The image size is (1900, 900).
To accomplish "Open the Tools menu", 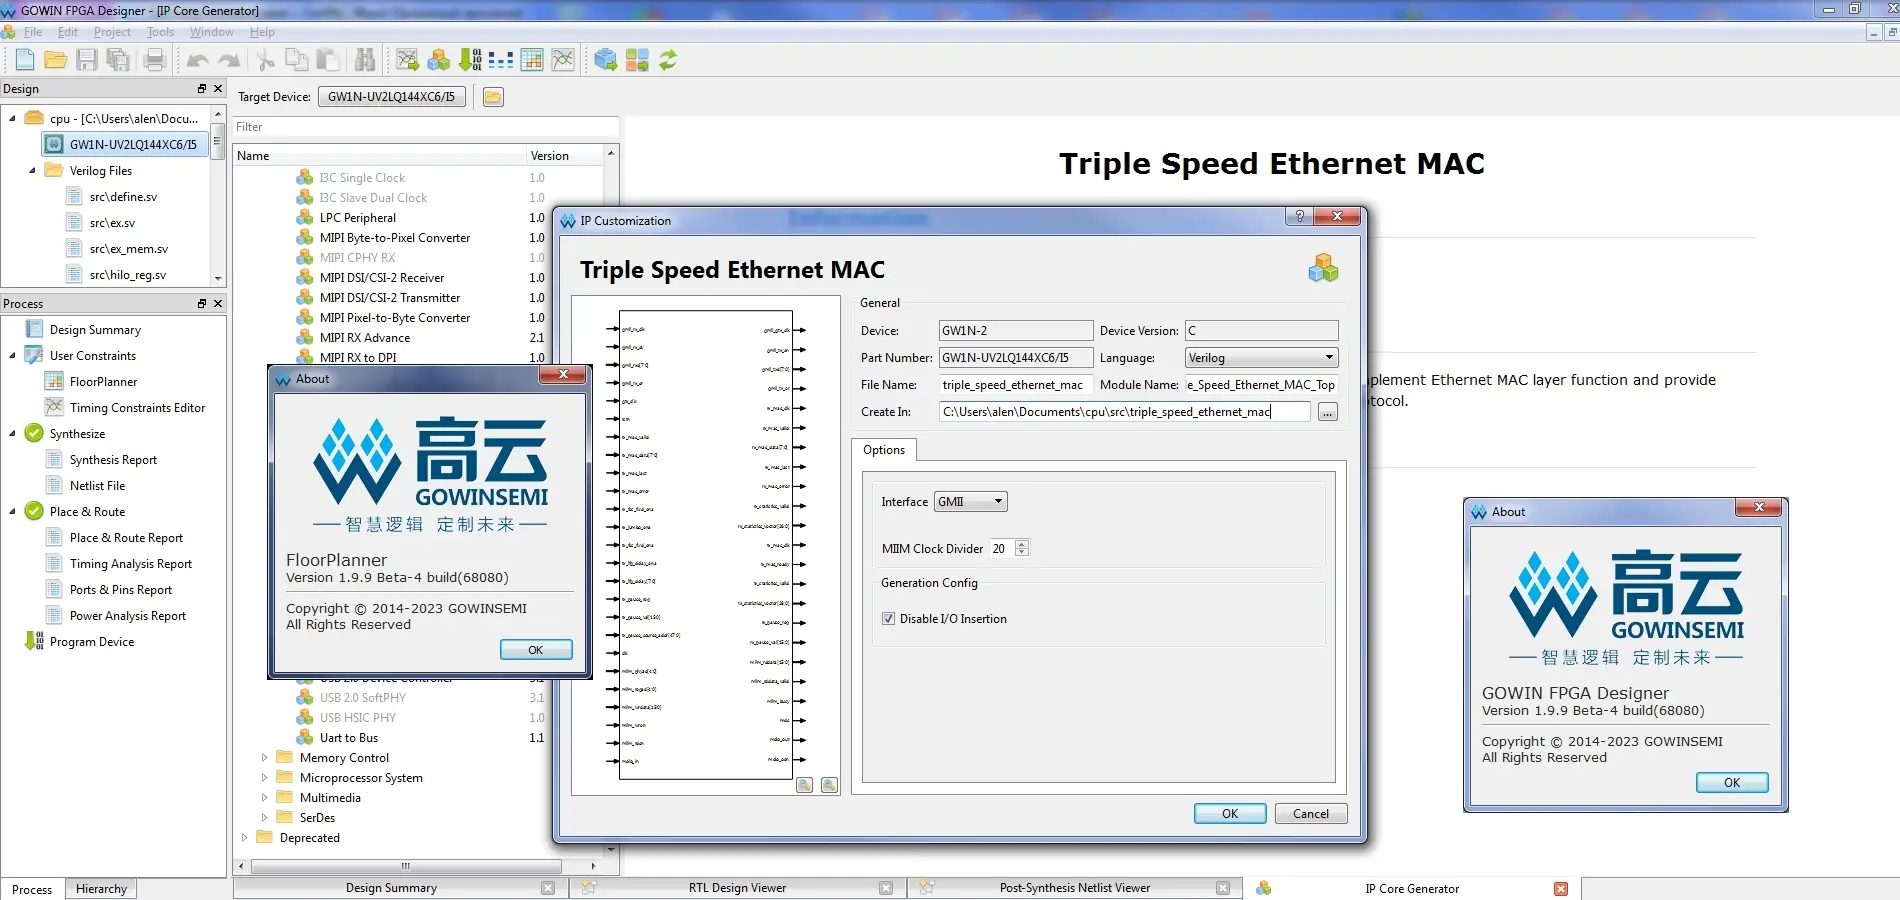I will 160,32.
